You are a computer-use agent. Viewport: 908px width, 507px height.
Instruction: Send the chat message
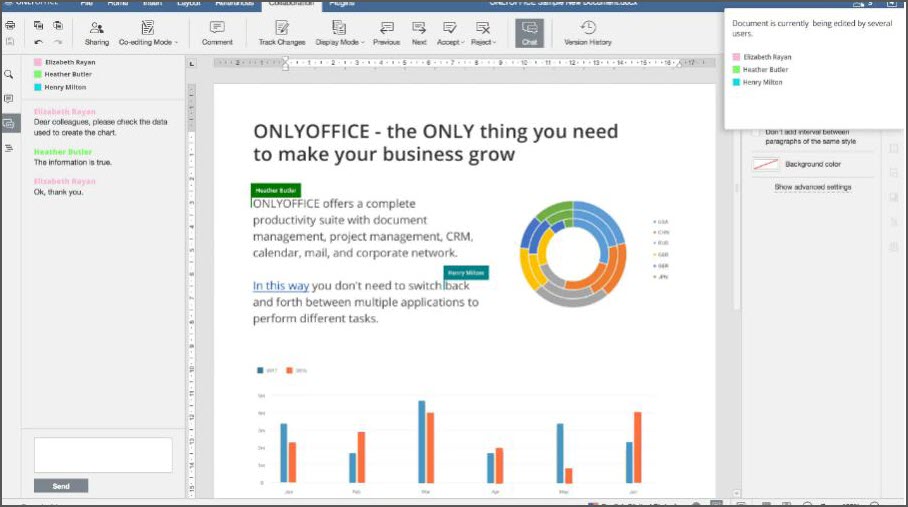(x=61, y=486)
